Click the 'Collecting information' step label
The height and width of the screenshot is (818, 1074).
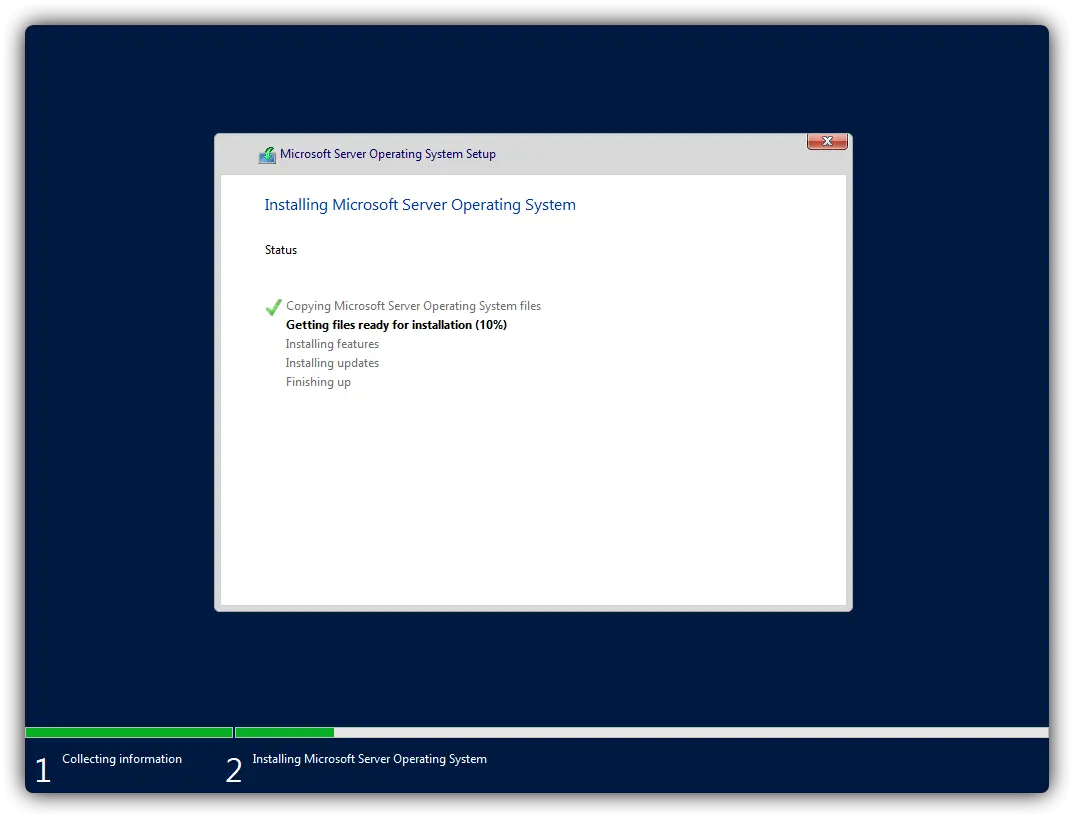(x=122, y=759)
